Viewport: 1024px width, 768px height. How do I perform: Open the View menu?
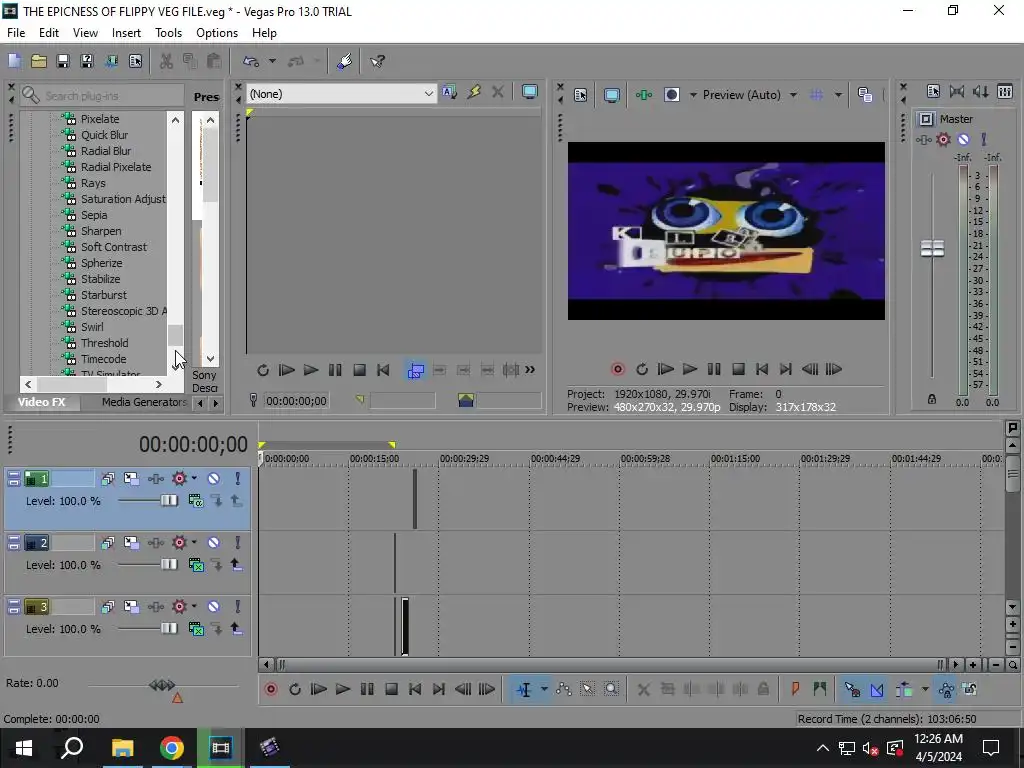(x=85, y=33)
